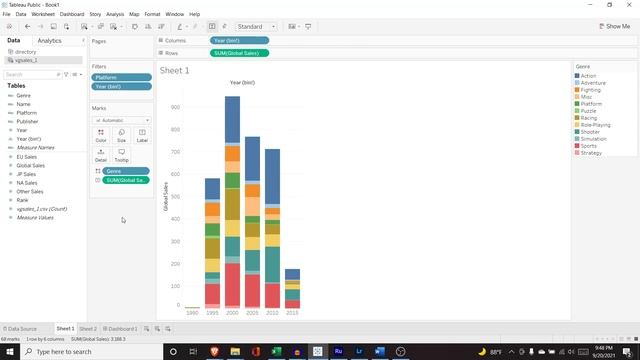Click the Highlight pen toolbar icon
Screen dimensions: 640x360
pos(180,27)
